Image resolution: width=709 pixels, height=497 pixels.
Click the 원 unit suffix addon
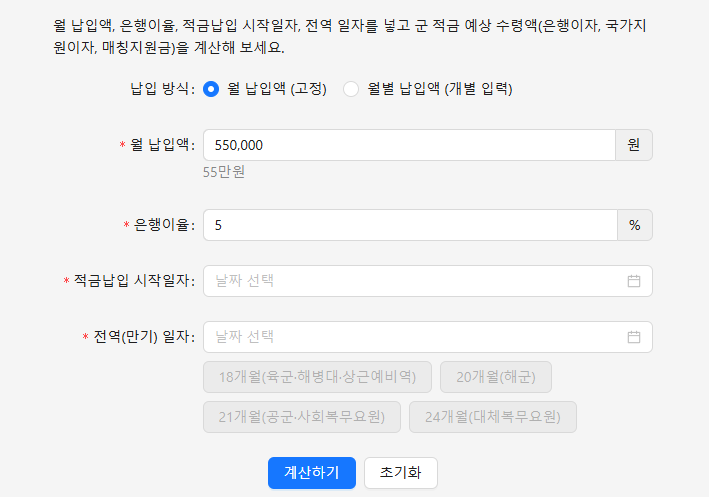click(634, 145)
